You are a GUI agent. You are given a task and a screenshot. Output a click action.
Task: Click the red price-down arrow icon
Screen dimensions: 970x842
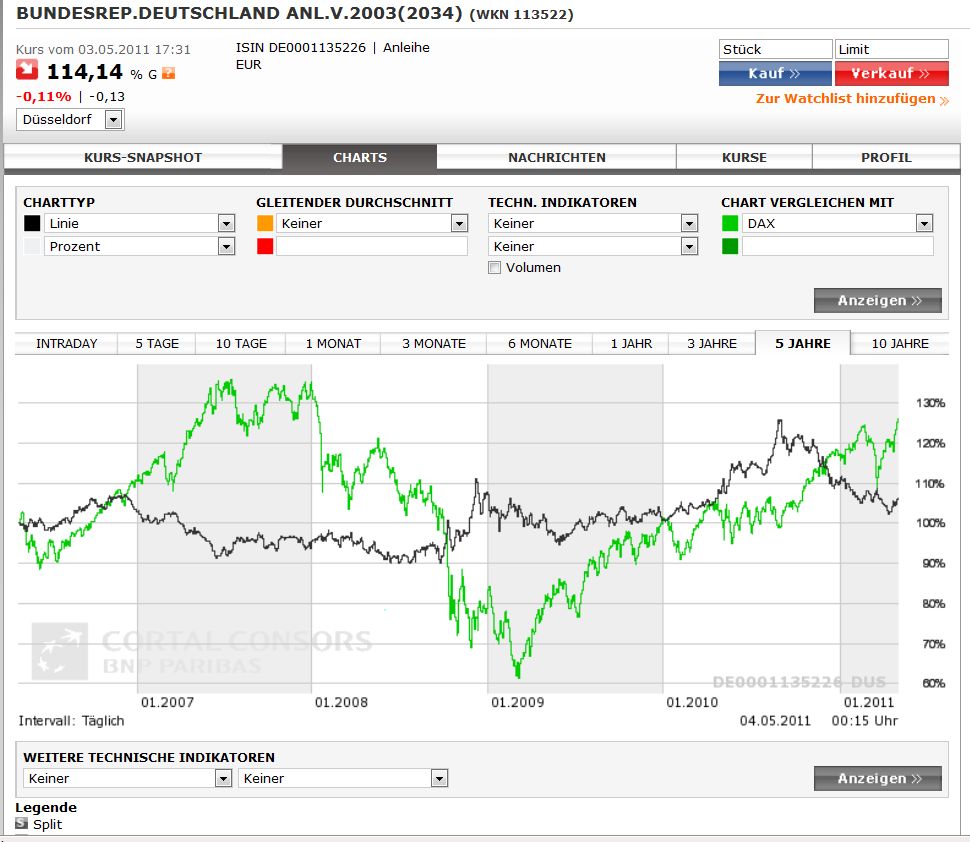click(27, 70)
